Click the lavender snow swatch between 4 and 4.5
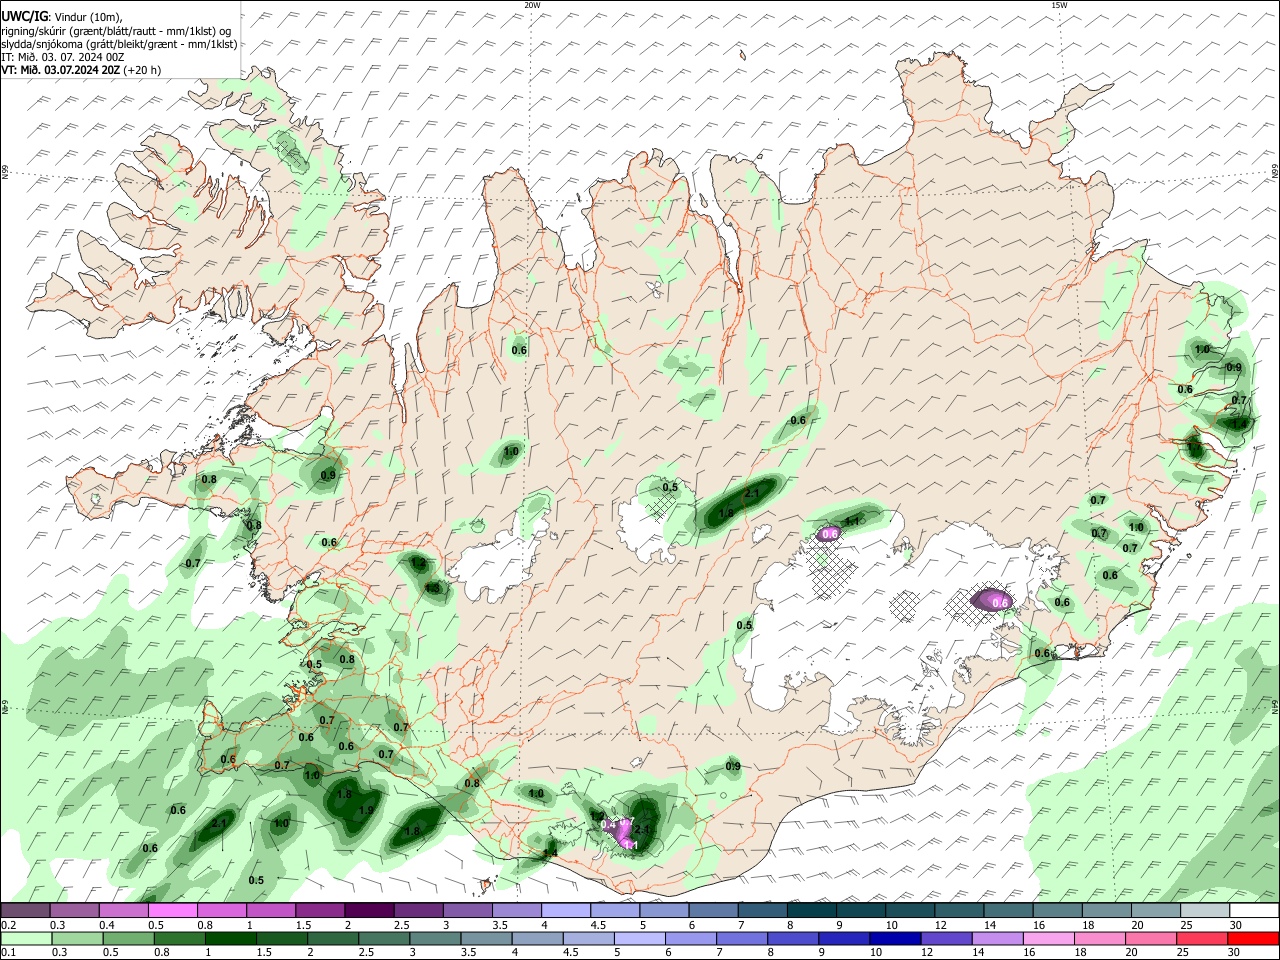1280x960 pixels. click(566, 910)
